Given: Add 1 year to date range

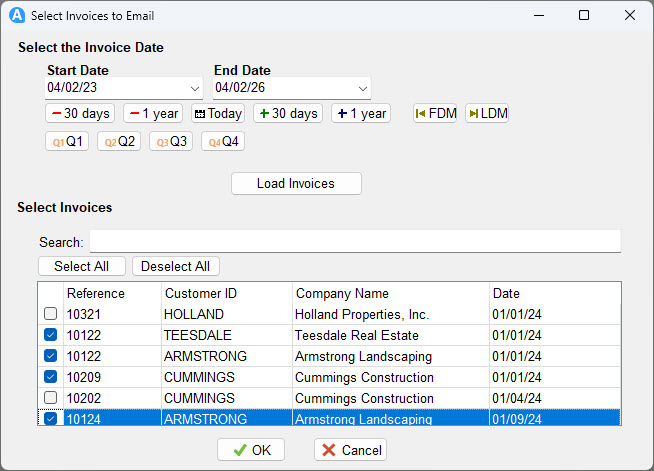Looking at the screenshot, I should pyautogui.click(x=361, y=114).
